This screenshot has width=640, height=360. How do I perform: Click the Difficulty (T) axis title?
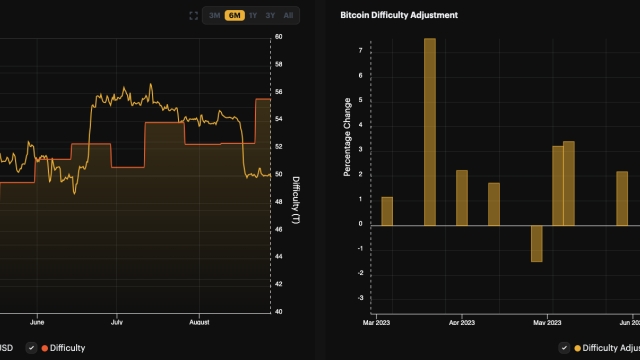pos(296,200)
